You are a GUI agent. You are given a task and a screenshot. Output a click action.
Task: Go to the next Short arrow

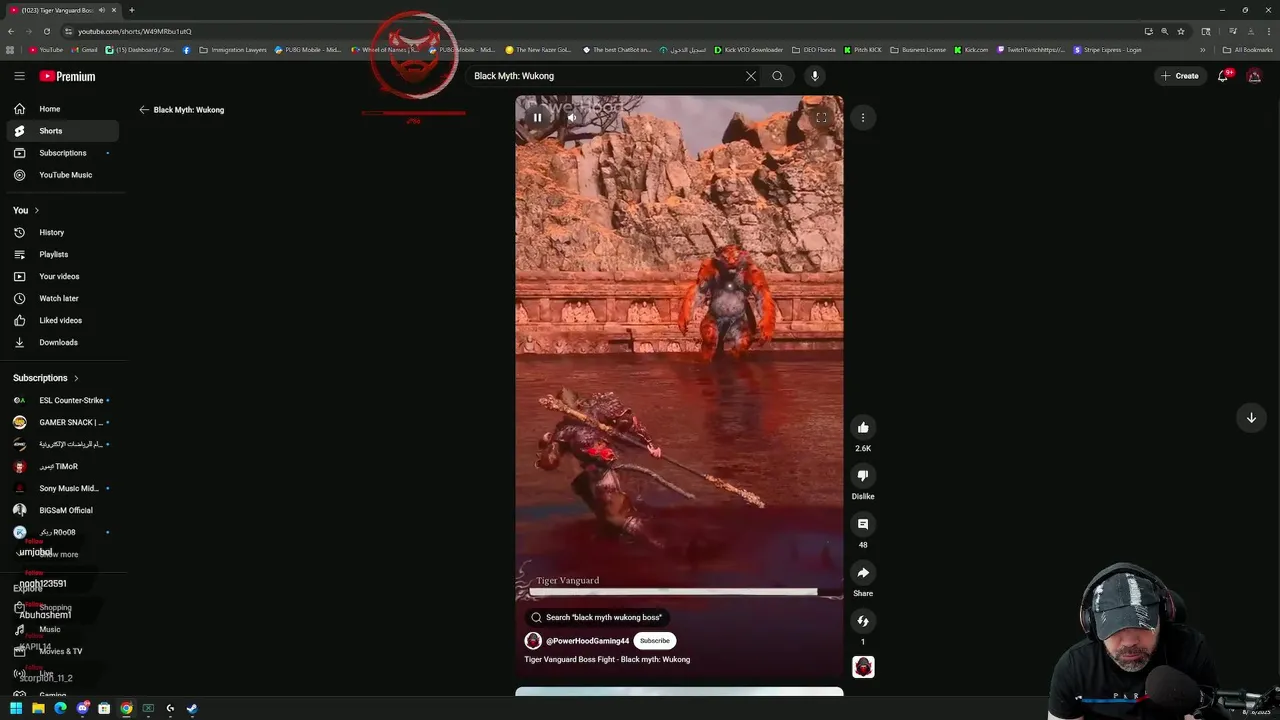tap(1251, 418)
